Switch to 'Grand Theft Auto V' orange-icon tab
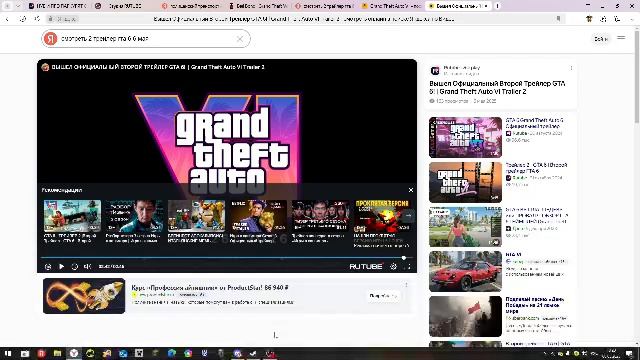Screen dimensions: 640x360 pos(391,6)
